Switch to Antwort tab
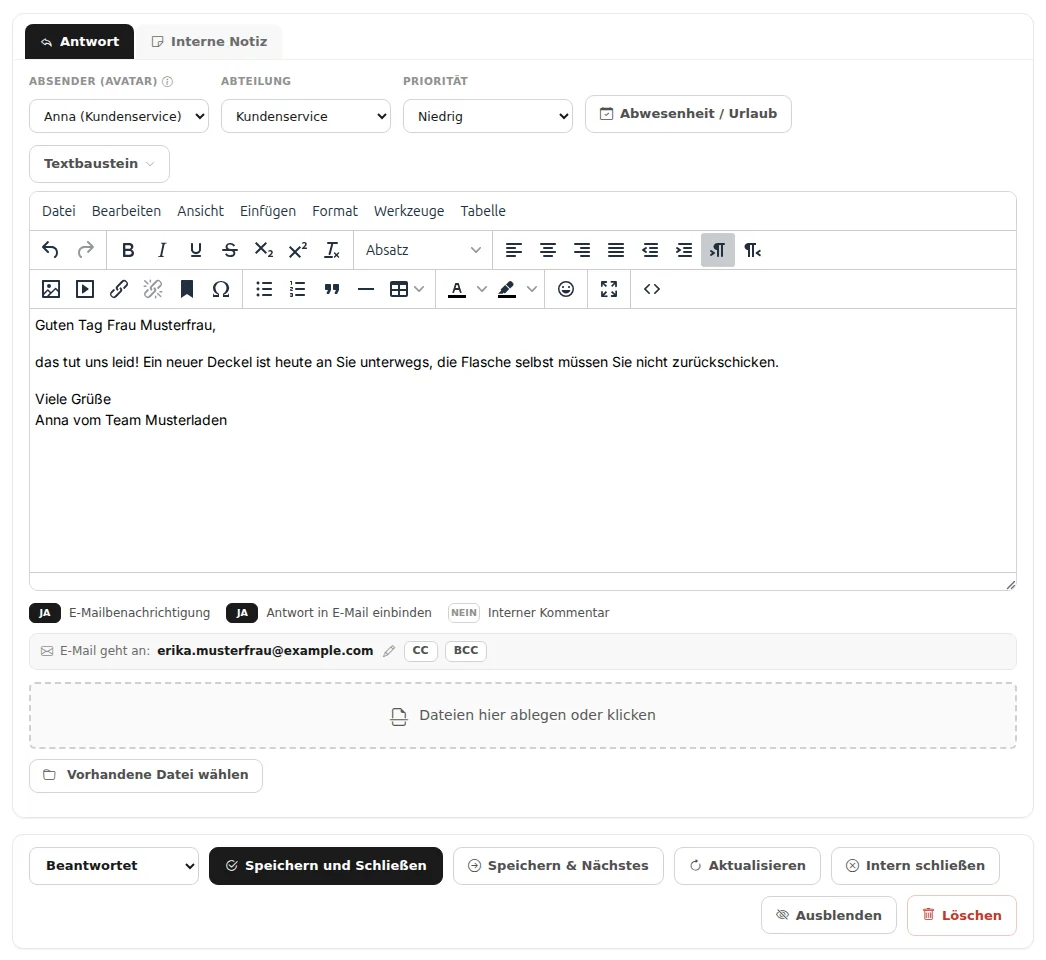This screenshot has width=1046, height=960. (79, 41)
